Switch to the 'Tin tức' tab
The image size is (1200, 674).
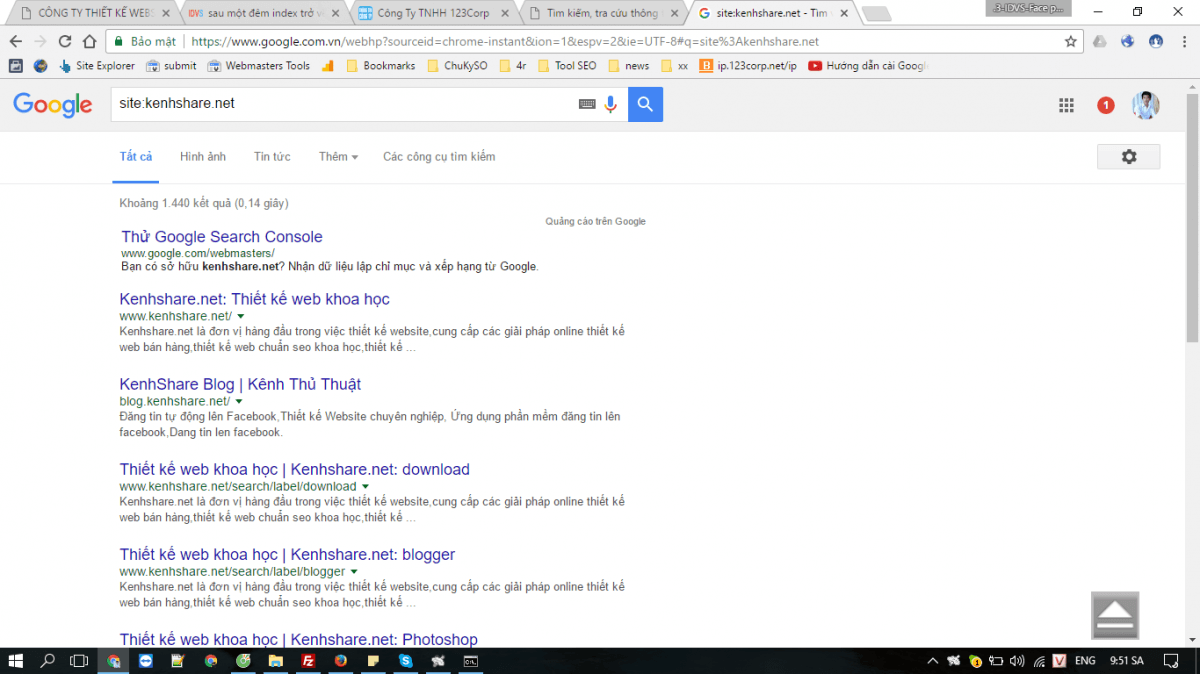272,157
